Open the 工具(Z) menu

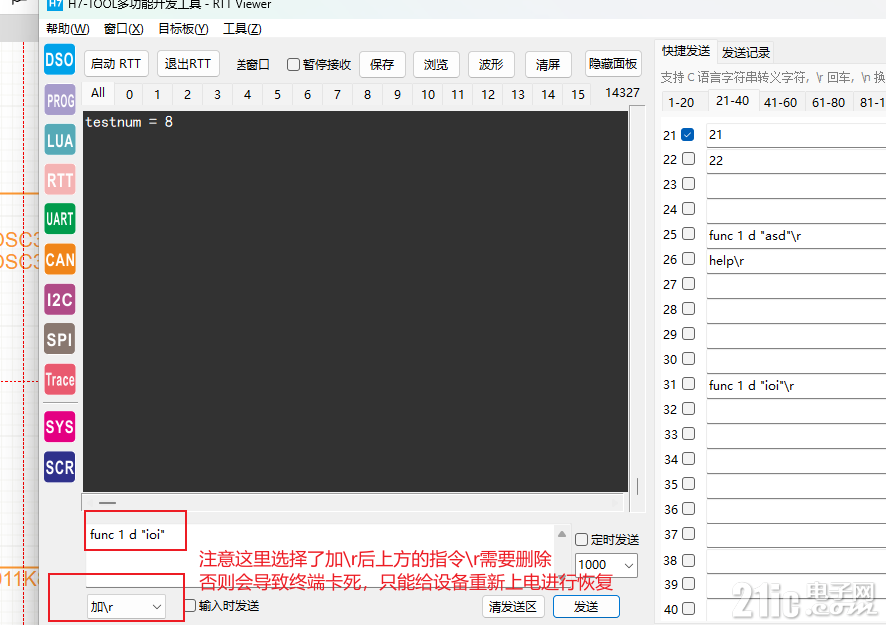[242, 29]
